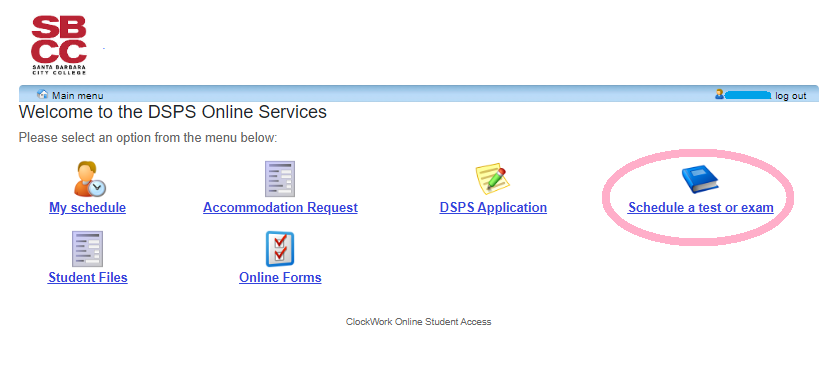Select Schedule a test or exam link
Screen dimensions: 828x366
(701, 208)
